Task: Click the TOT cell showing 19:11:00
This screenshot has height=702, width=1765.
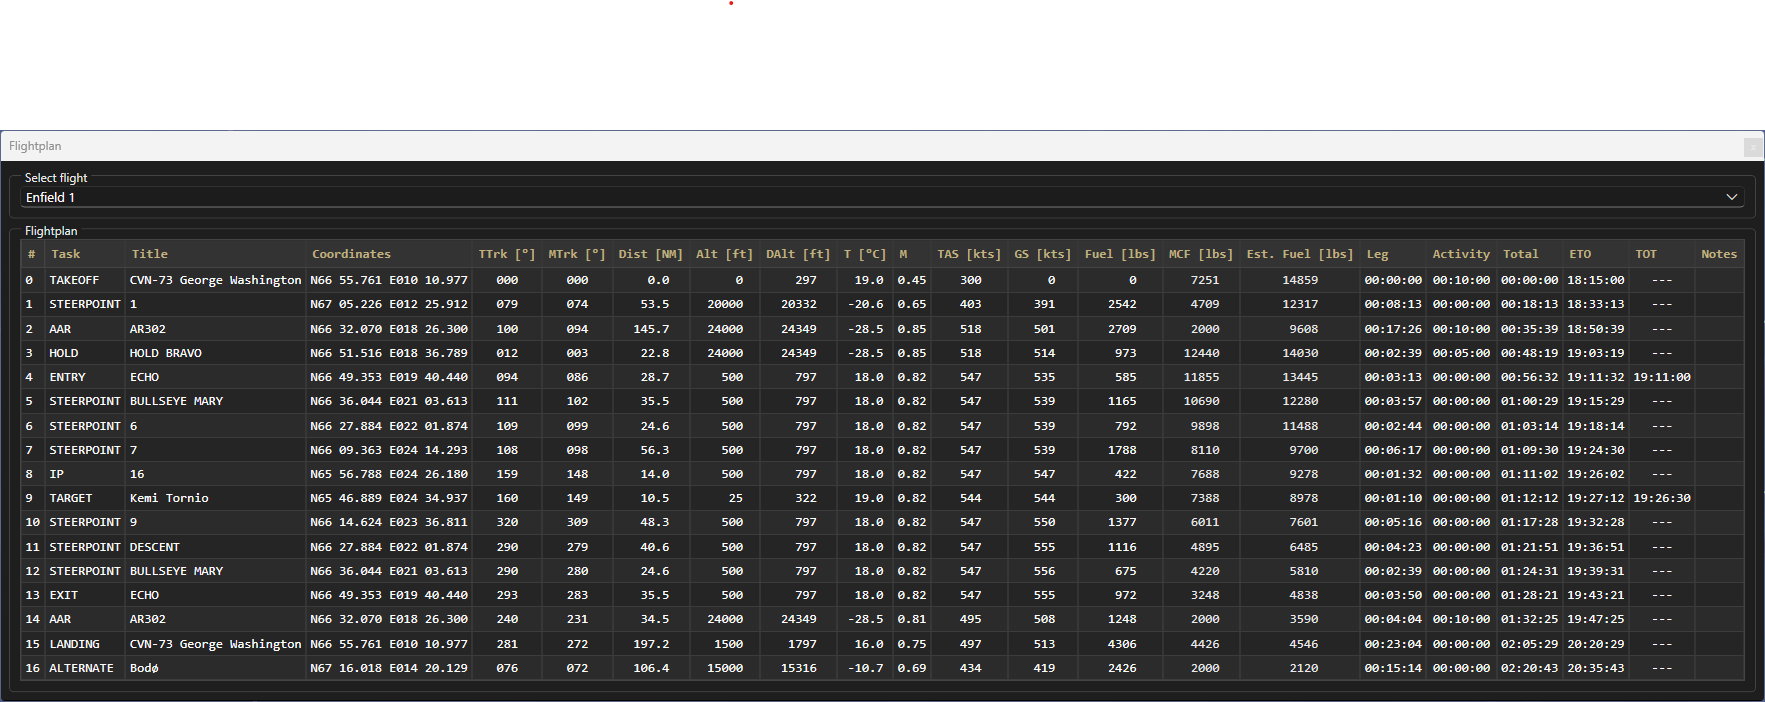Action: coord(1661,377)
